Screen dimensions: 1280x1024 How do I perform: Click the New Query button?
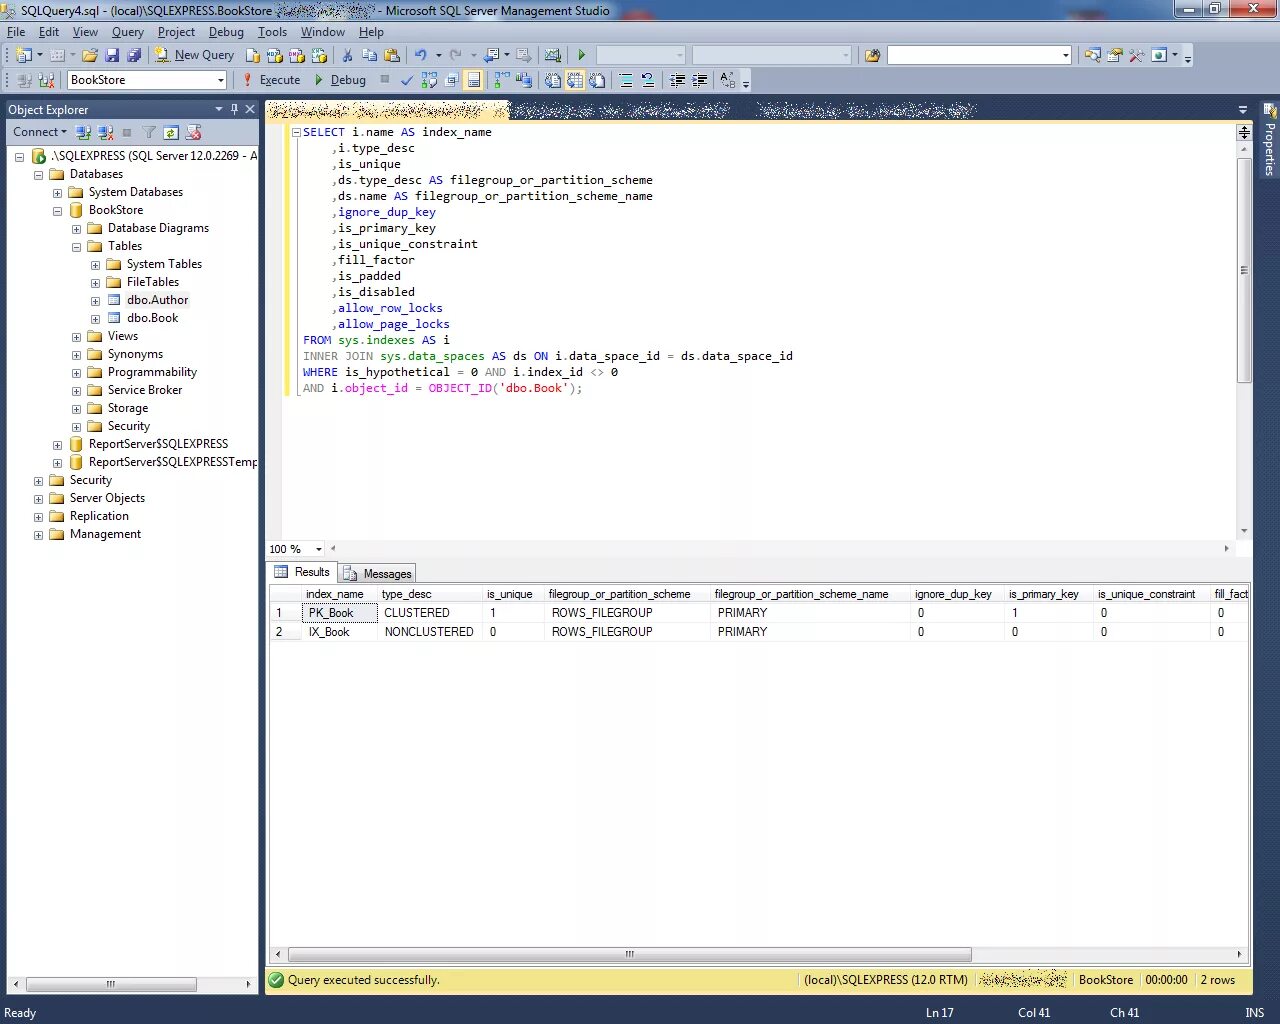click(x=194, y=55)
